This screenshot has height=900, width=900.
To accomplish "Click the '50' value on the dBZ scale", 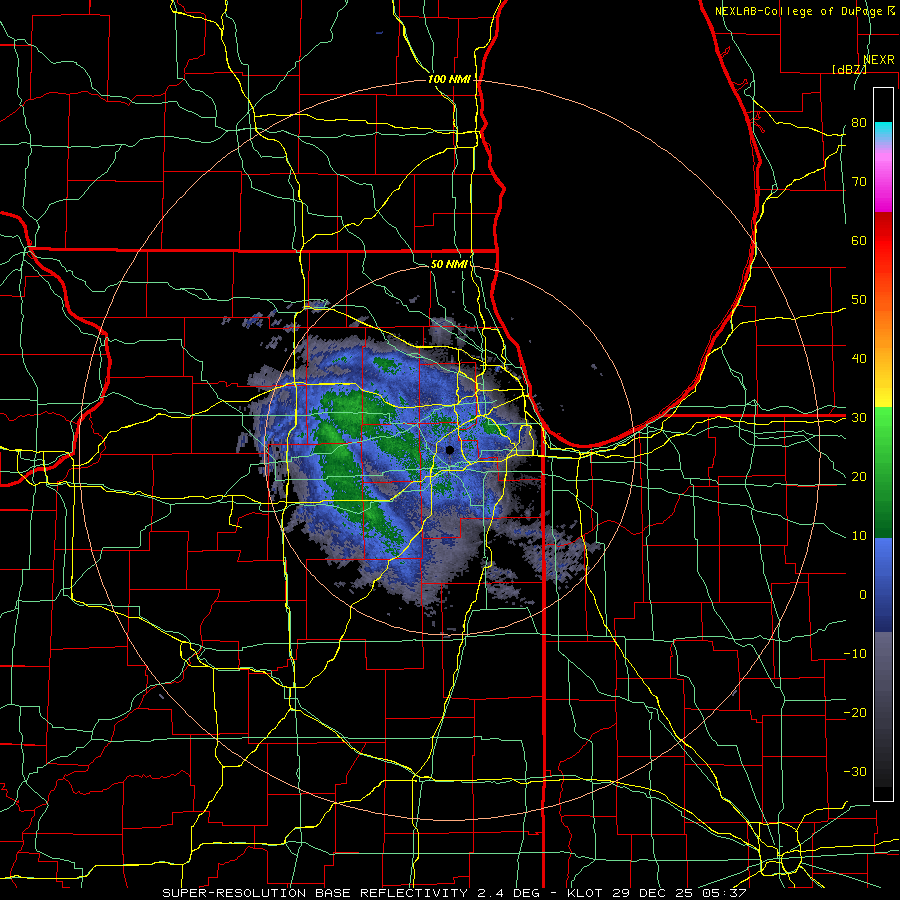I will pyautogui.click(x=859, y=300).
